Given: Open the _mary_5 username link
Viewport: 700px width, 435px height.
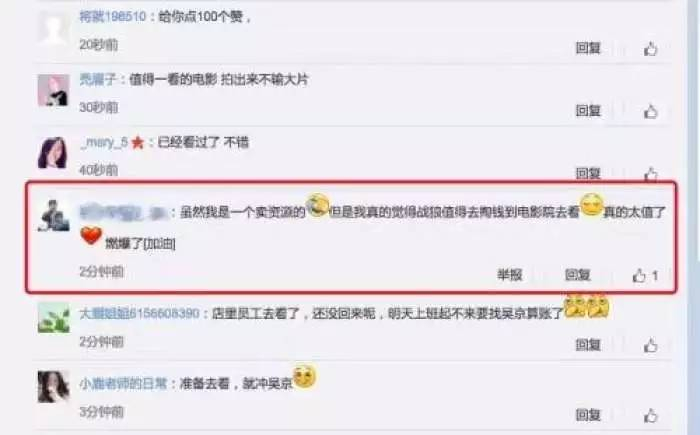Looking at the screenshot, I should coord(104,142).
